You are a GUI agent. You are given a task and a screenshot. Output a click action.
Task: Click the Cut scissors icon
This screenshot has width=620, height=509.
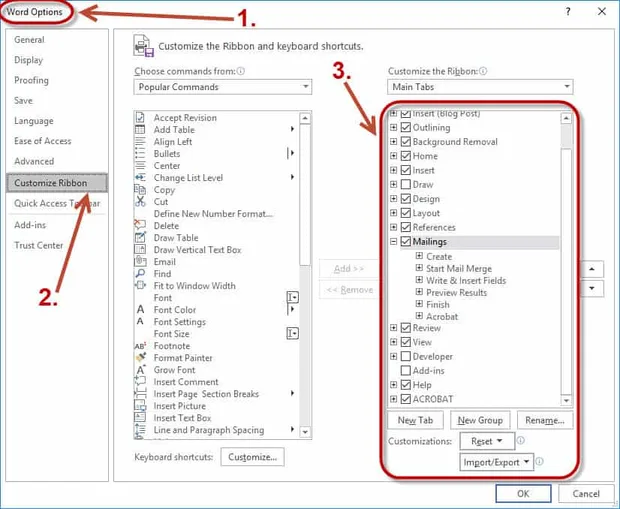tap(140, 201)
